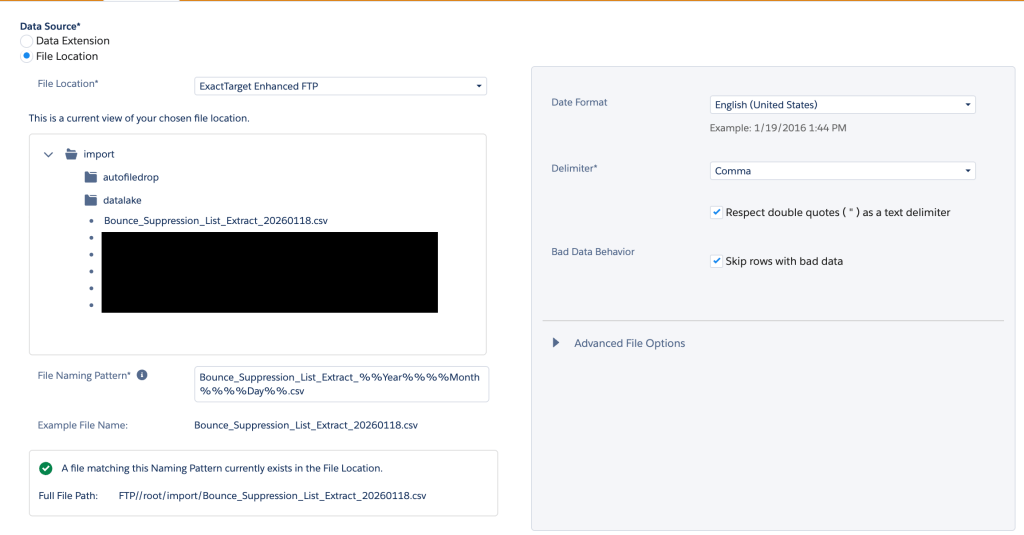Click the datalake folder icon
Screen dimensions: 1024x535
click(91, 200)
